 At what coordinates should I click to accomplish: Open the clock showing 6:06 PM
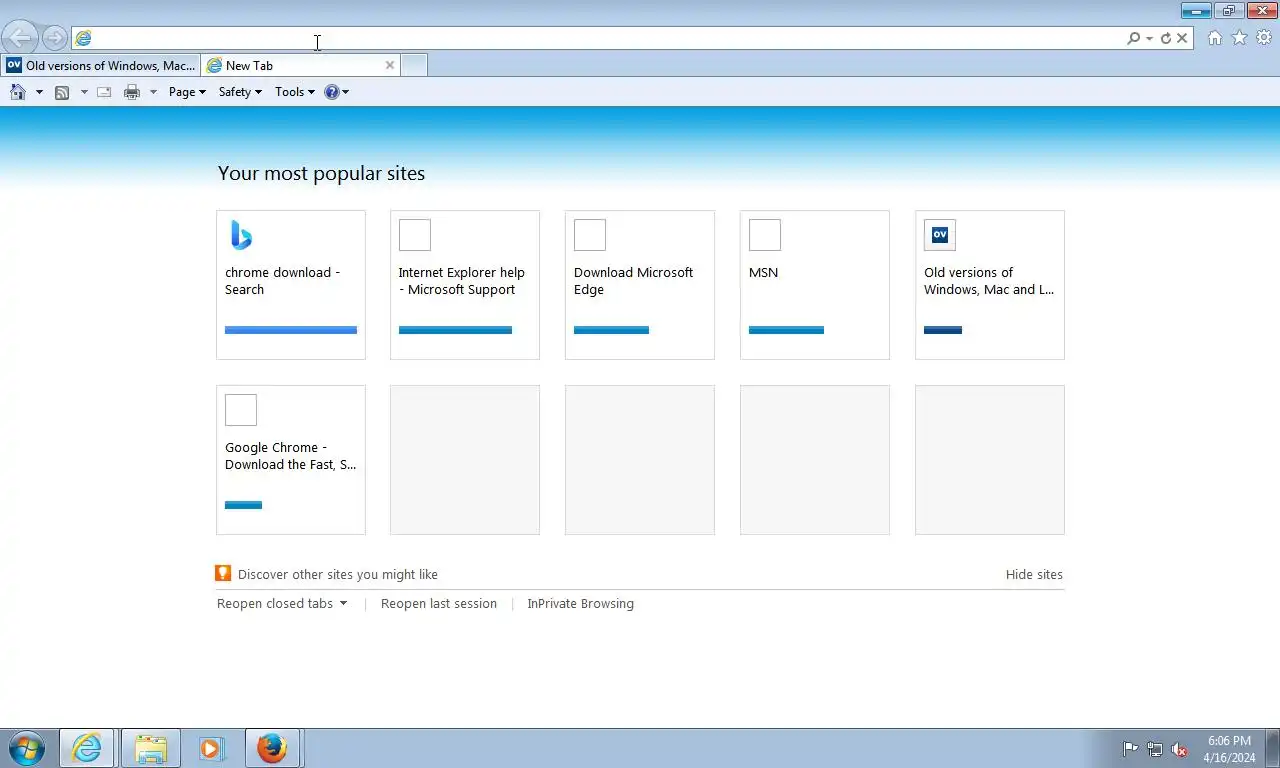click(1230, 749)
